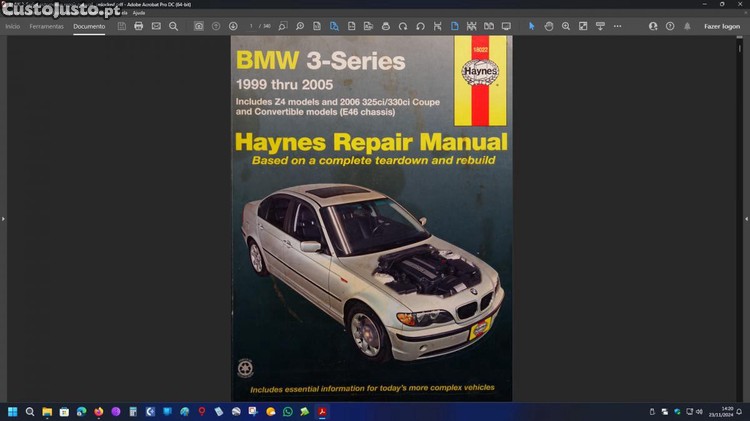Select the hand pan tool
Viewport: 750px width, 421px height.
pos(549,26)
